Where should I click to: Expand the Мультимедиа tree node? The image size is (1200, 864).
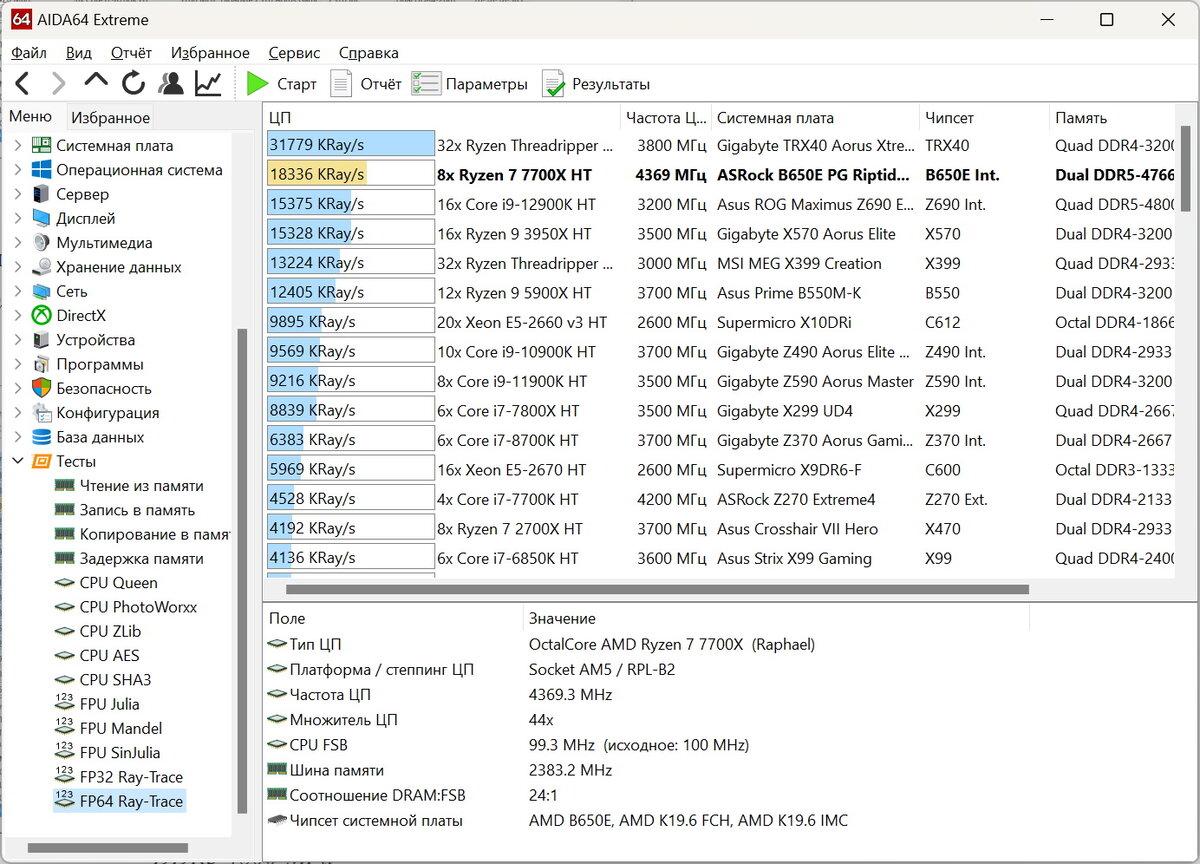coord(17,243)
